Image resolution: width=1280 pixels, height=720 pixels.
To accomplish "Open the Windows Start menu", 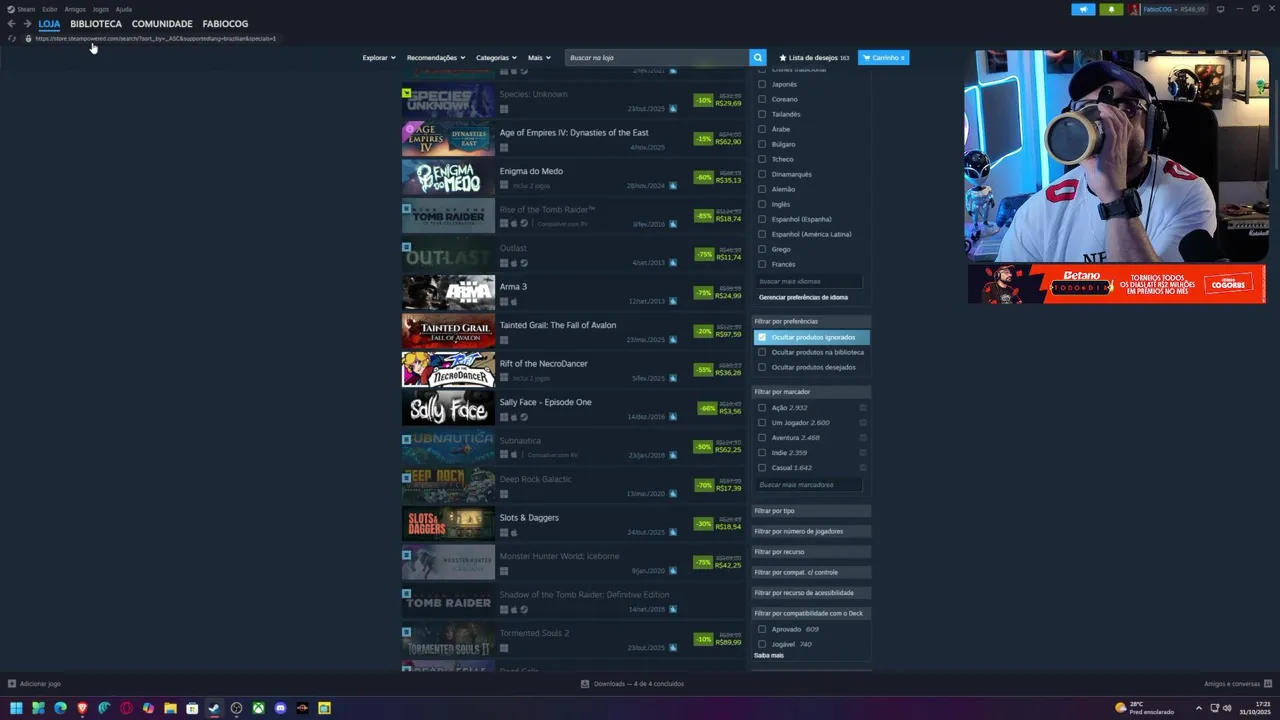I will click(x=16, y=708).
